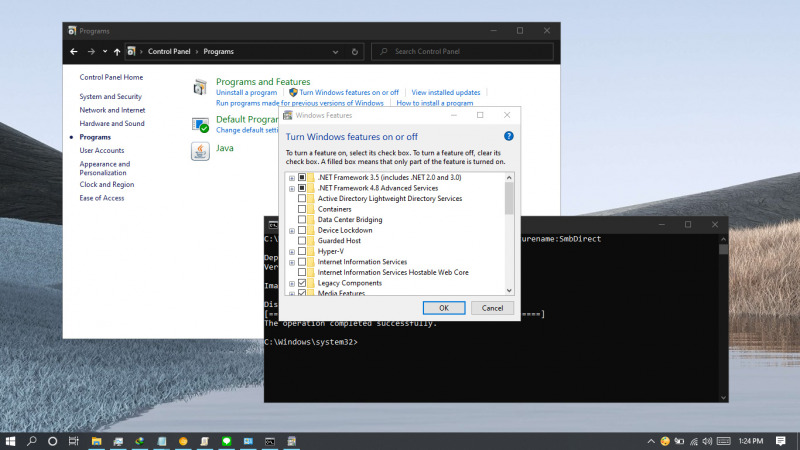The height and width of the screenshot is (450, 800).
Task: Click OK in Windows Features dialog
Action: coord(444,308)
